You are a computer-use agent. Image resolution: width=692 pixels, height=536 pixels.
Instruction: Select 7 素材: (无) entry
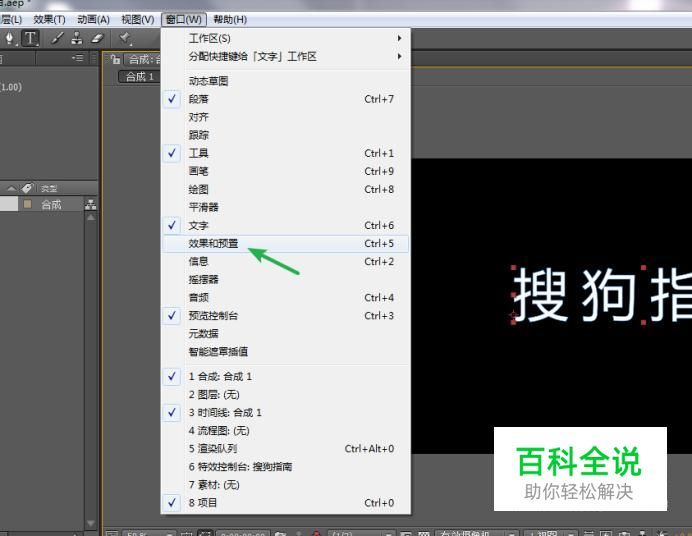click(286, 485)
